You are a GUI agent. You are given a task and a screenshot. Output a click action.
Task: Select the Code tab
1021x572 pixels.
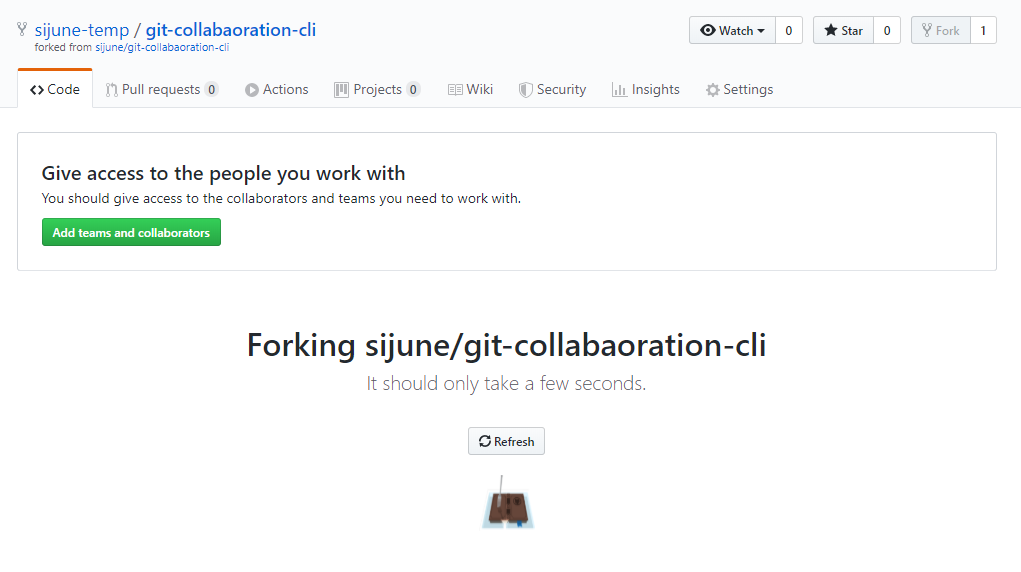pos(55,89)
